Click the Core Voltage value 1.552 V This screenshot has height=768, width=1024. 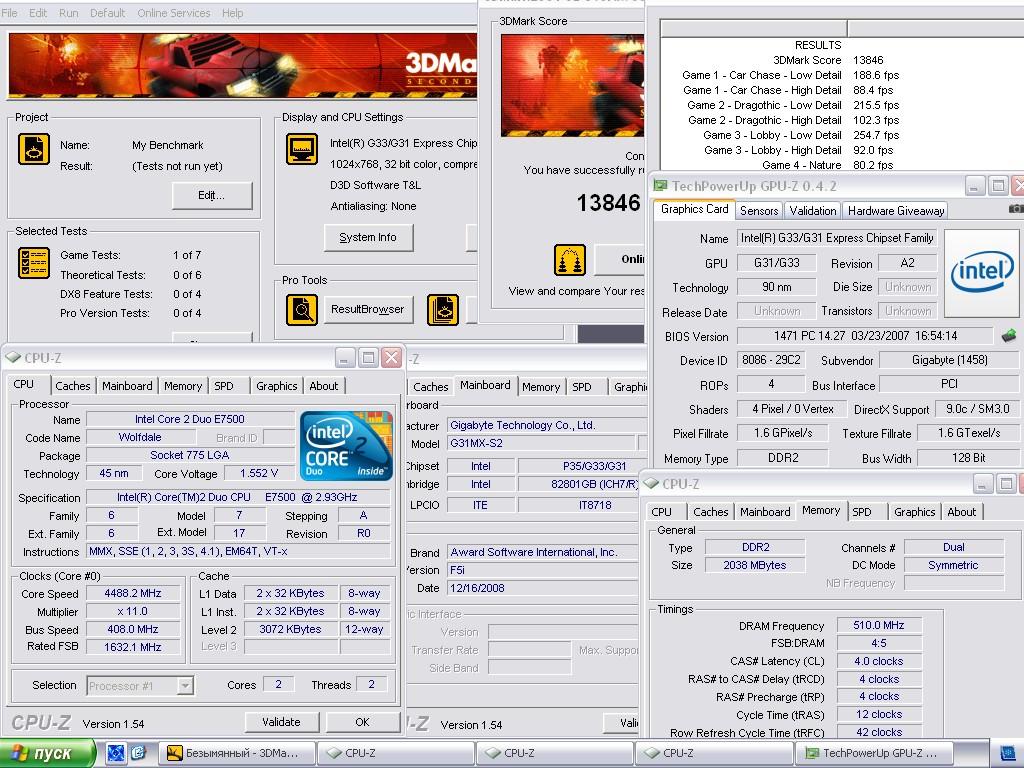click(259, 473)
